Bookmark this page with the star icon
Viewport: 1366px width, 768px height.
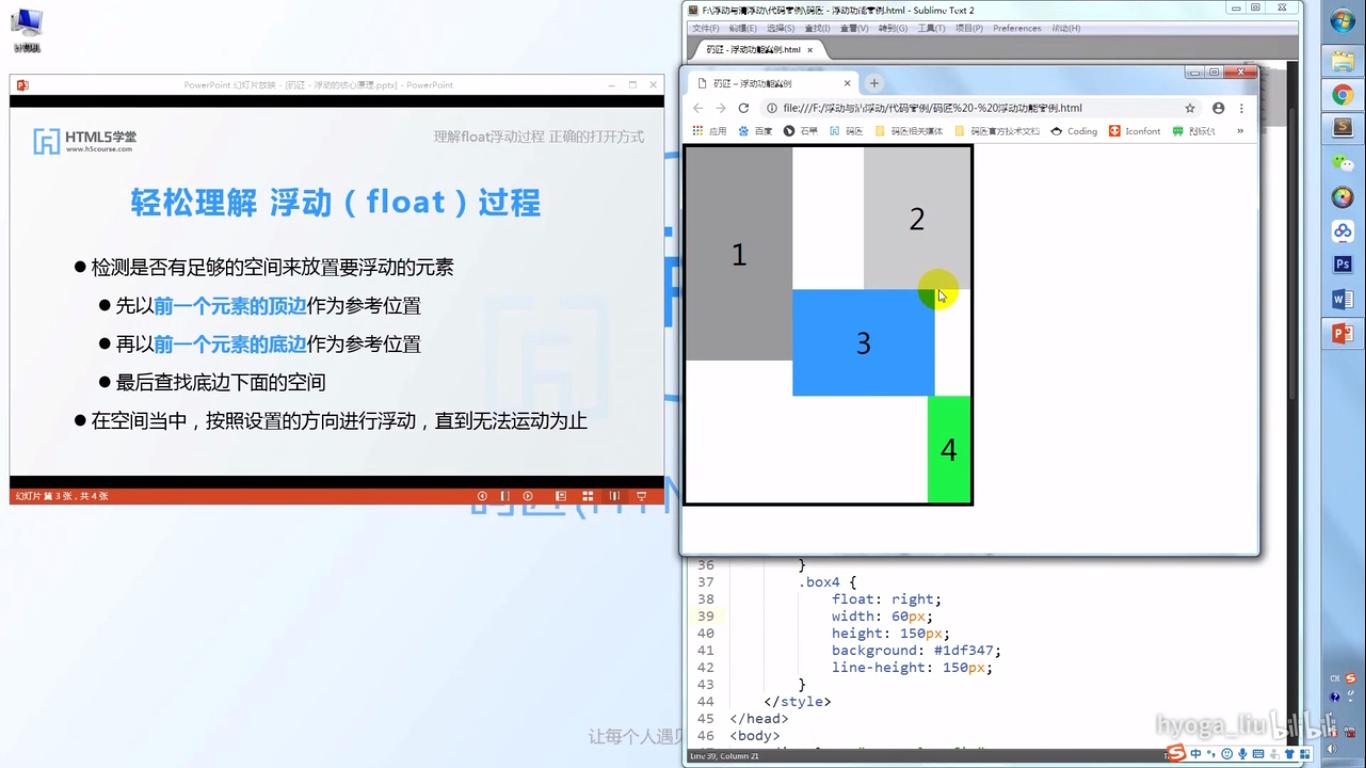[1190, 108]
